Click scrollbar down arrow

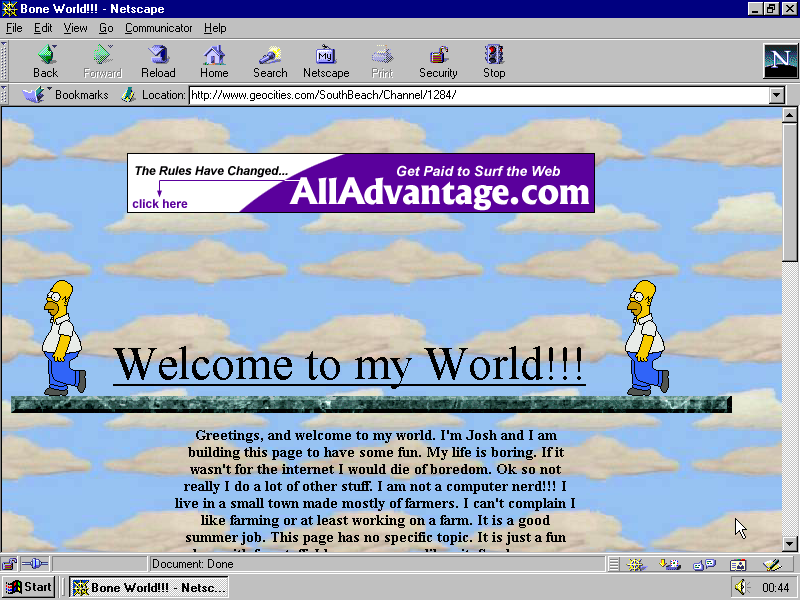click(x=789, y=544)
